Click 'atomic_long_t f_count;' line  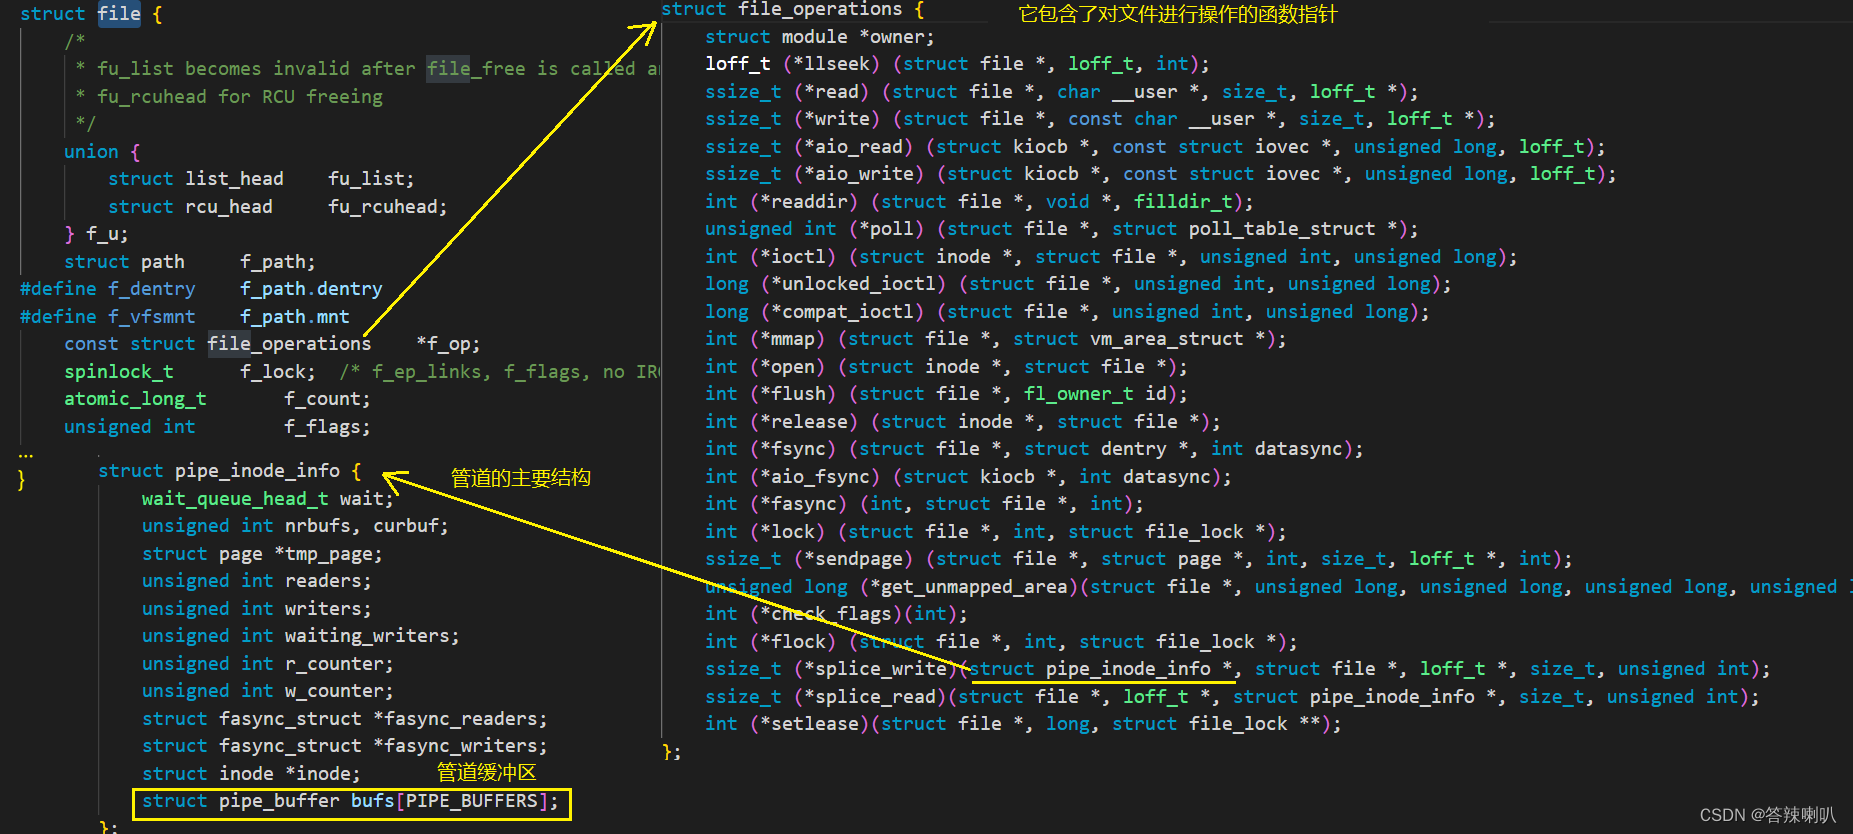217,399
